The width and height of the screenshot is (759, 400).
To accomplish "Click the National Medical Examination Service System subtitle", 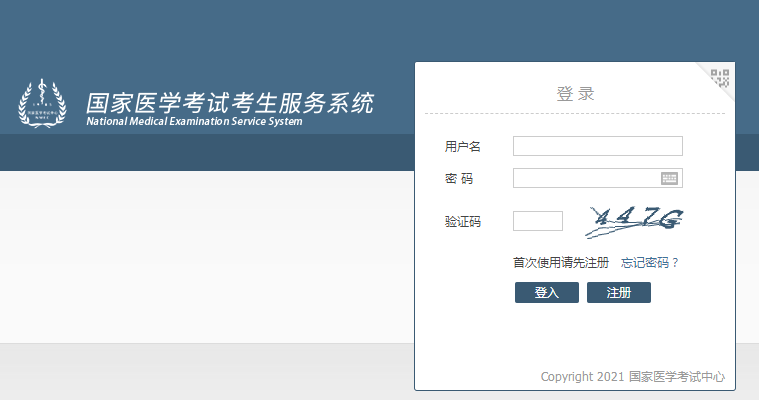I will pos(194,122).
